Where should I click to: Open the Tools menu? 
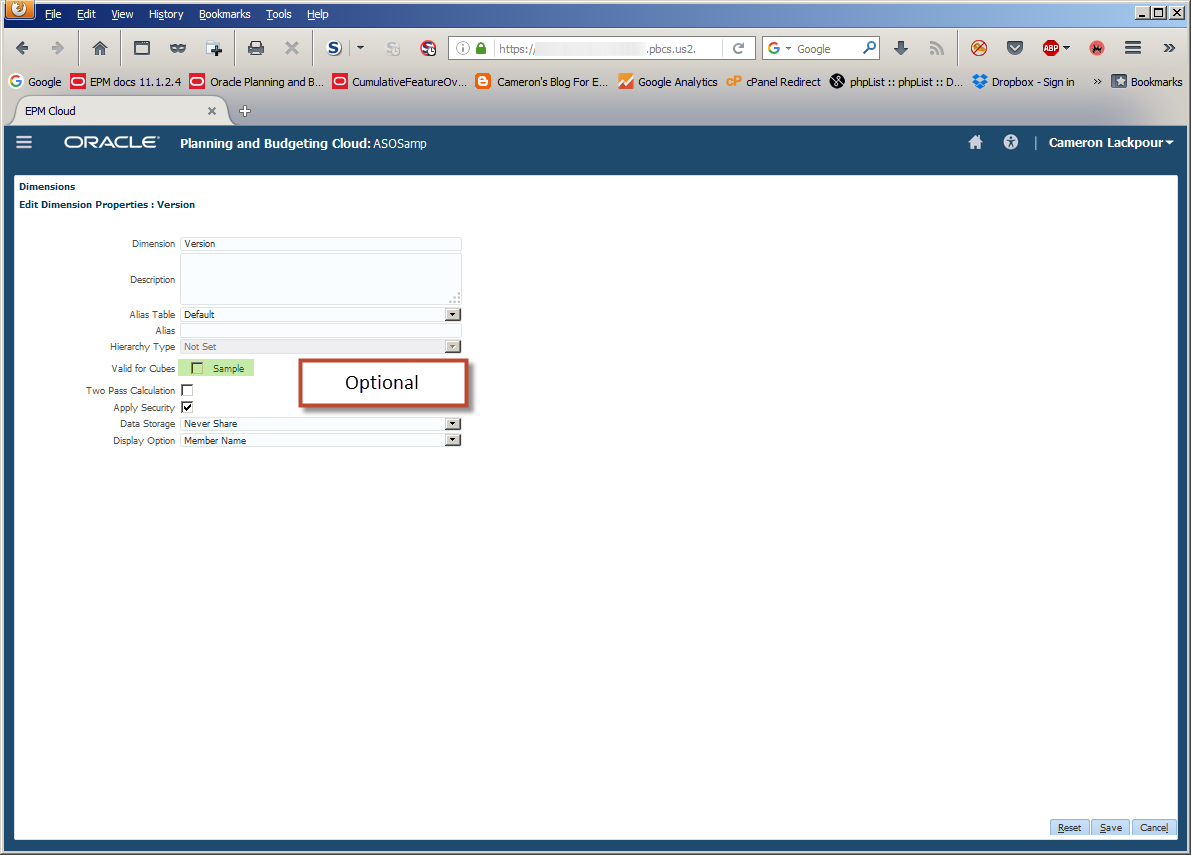pyautogui.click(x=278, y=14)
